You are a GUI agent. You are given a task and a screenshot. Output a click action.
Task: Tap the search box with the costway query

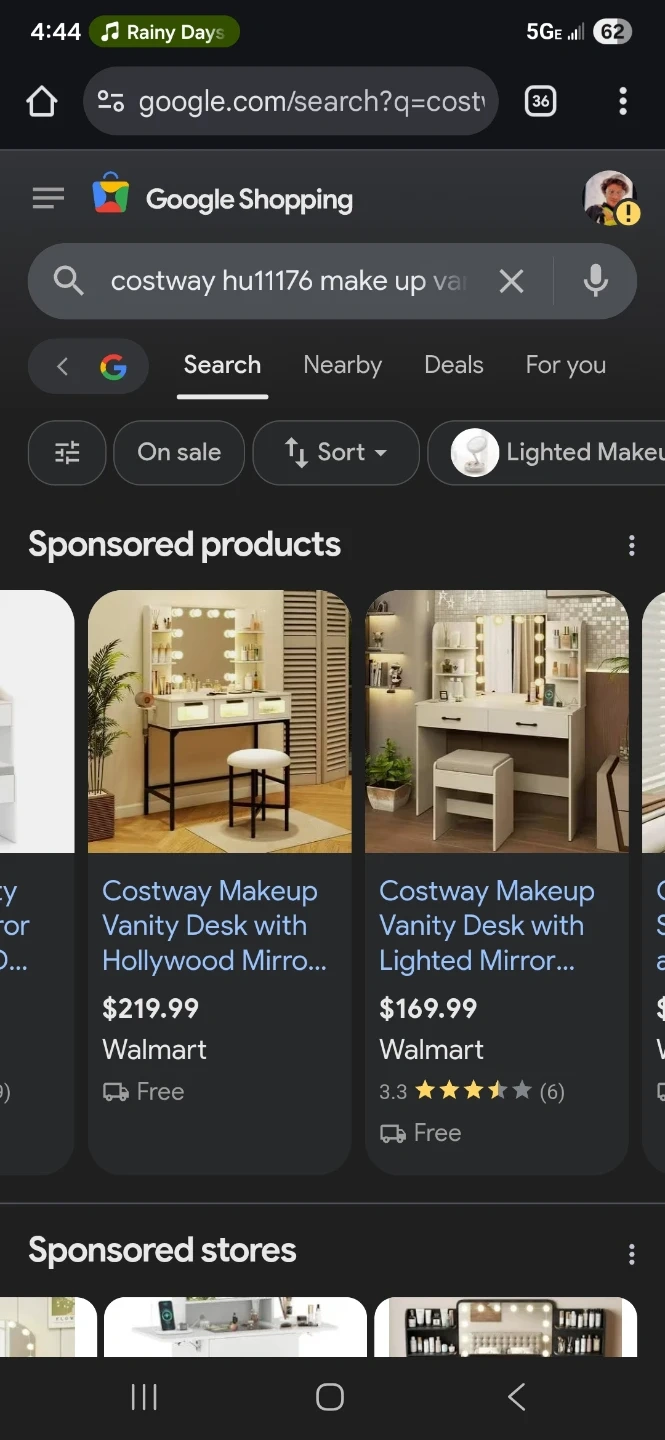coord(288,282)
